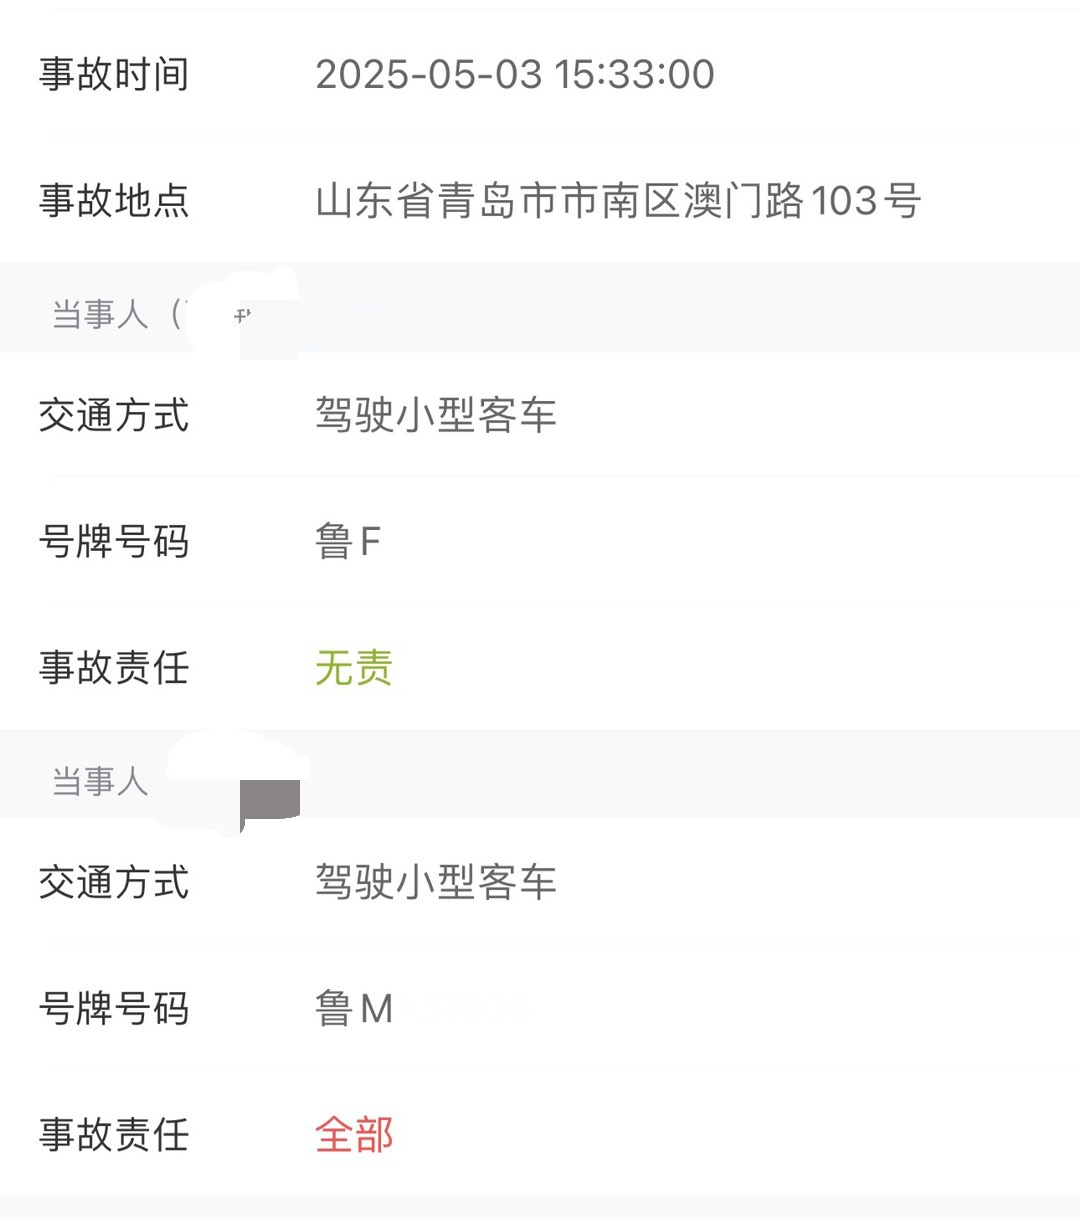Viewport: 1080px width, 1217px height.
Task: Tap the plate number 鲁M
Action: pos(354,1008)
